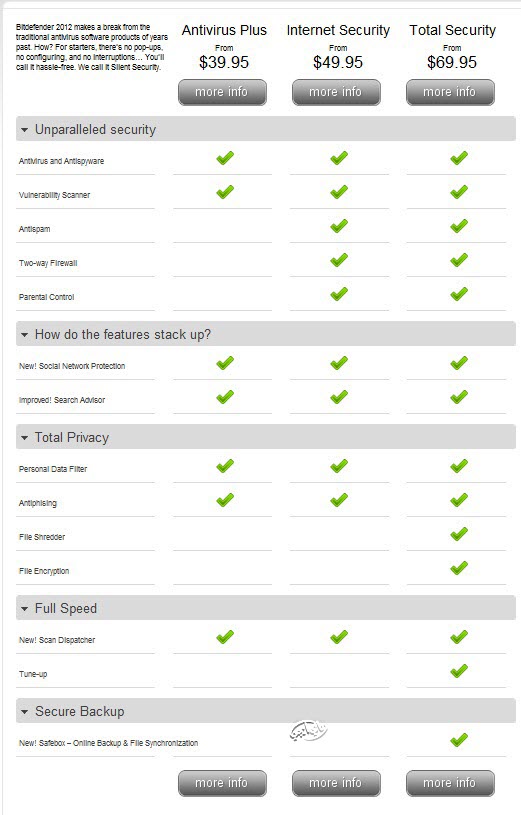Collapse the Total Privacy section arrow
The height and width of the screenshot is (815, 521).
[24, 438]
